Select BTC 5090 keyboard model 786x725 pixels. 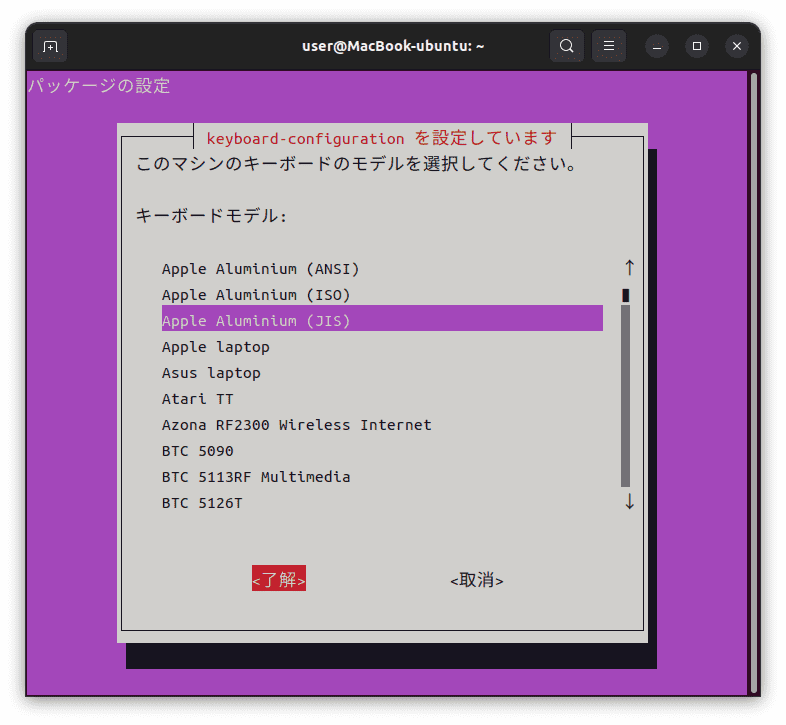pos(382,451)
